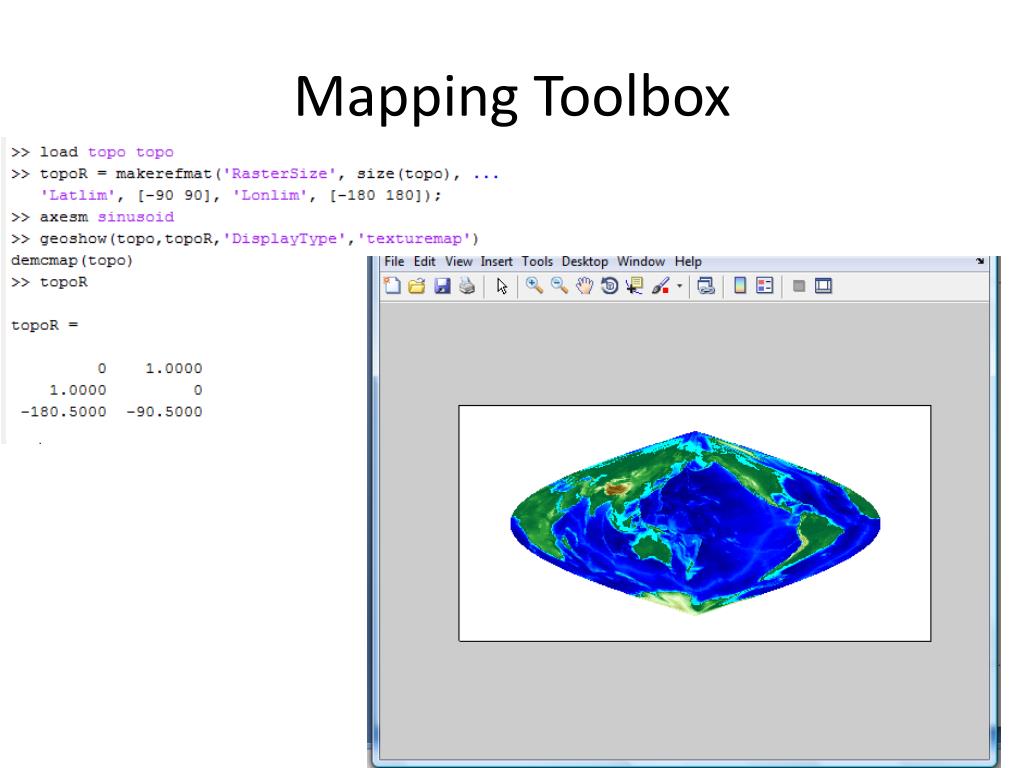Viewport: 1024px width, 768px height.
Task: Click the Open File folder icon
Action: [417, 285]
